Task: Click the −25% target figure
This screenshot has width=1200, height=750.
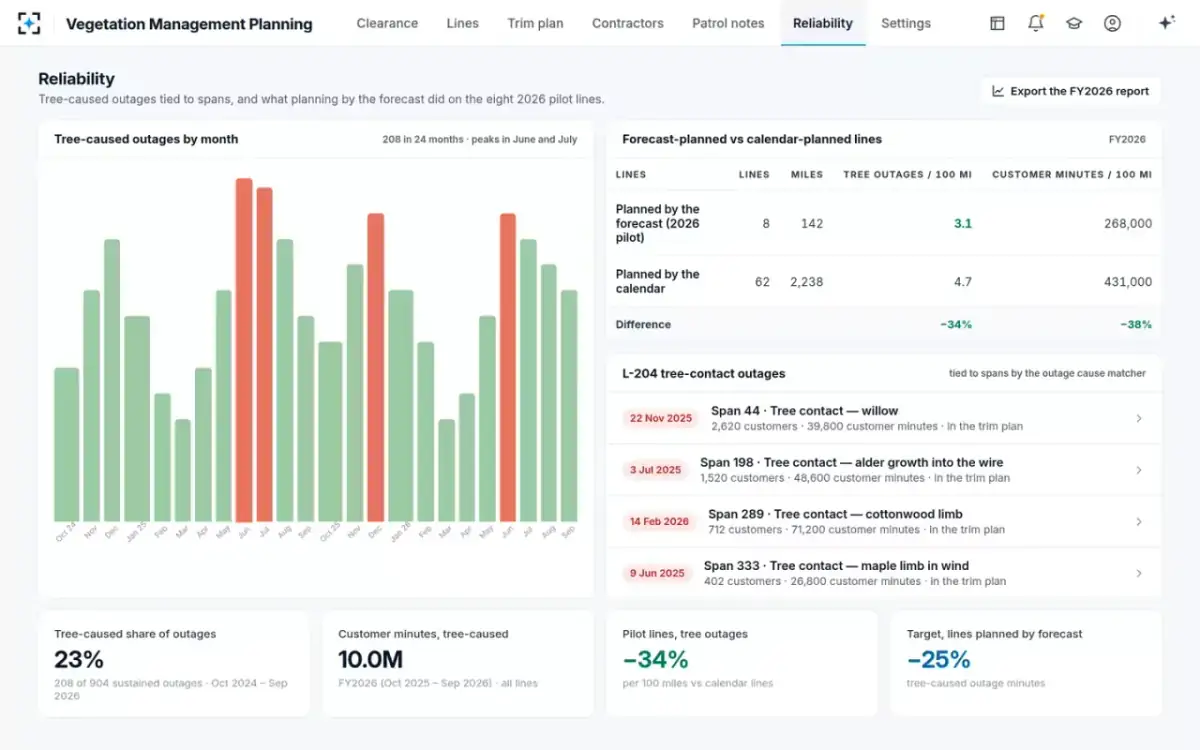Action: (939, 659)
